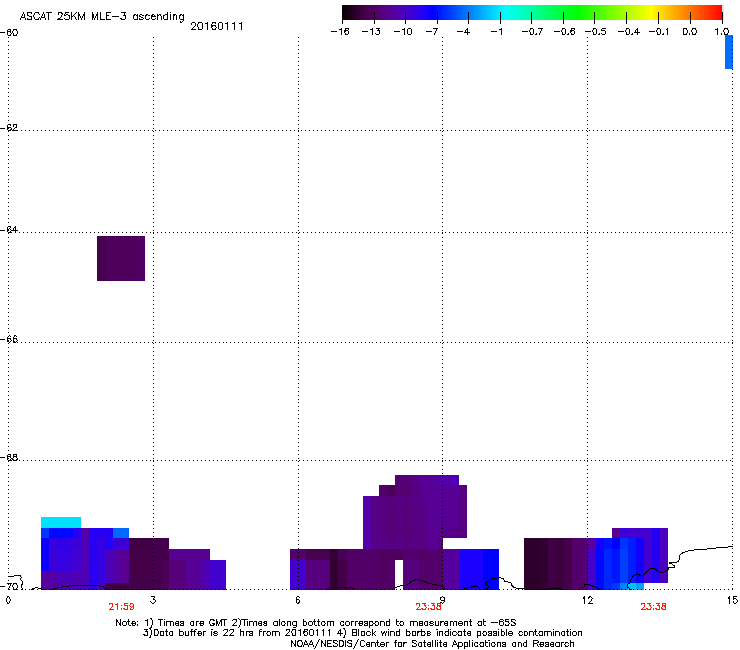Click the colorbar label 0.0
The image size is (740, 650).
[x=690, y=32]
